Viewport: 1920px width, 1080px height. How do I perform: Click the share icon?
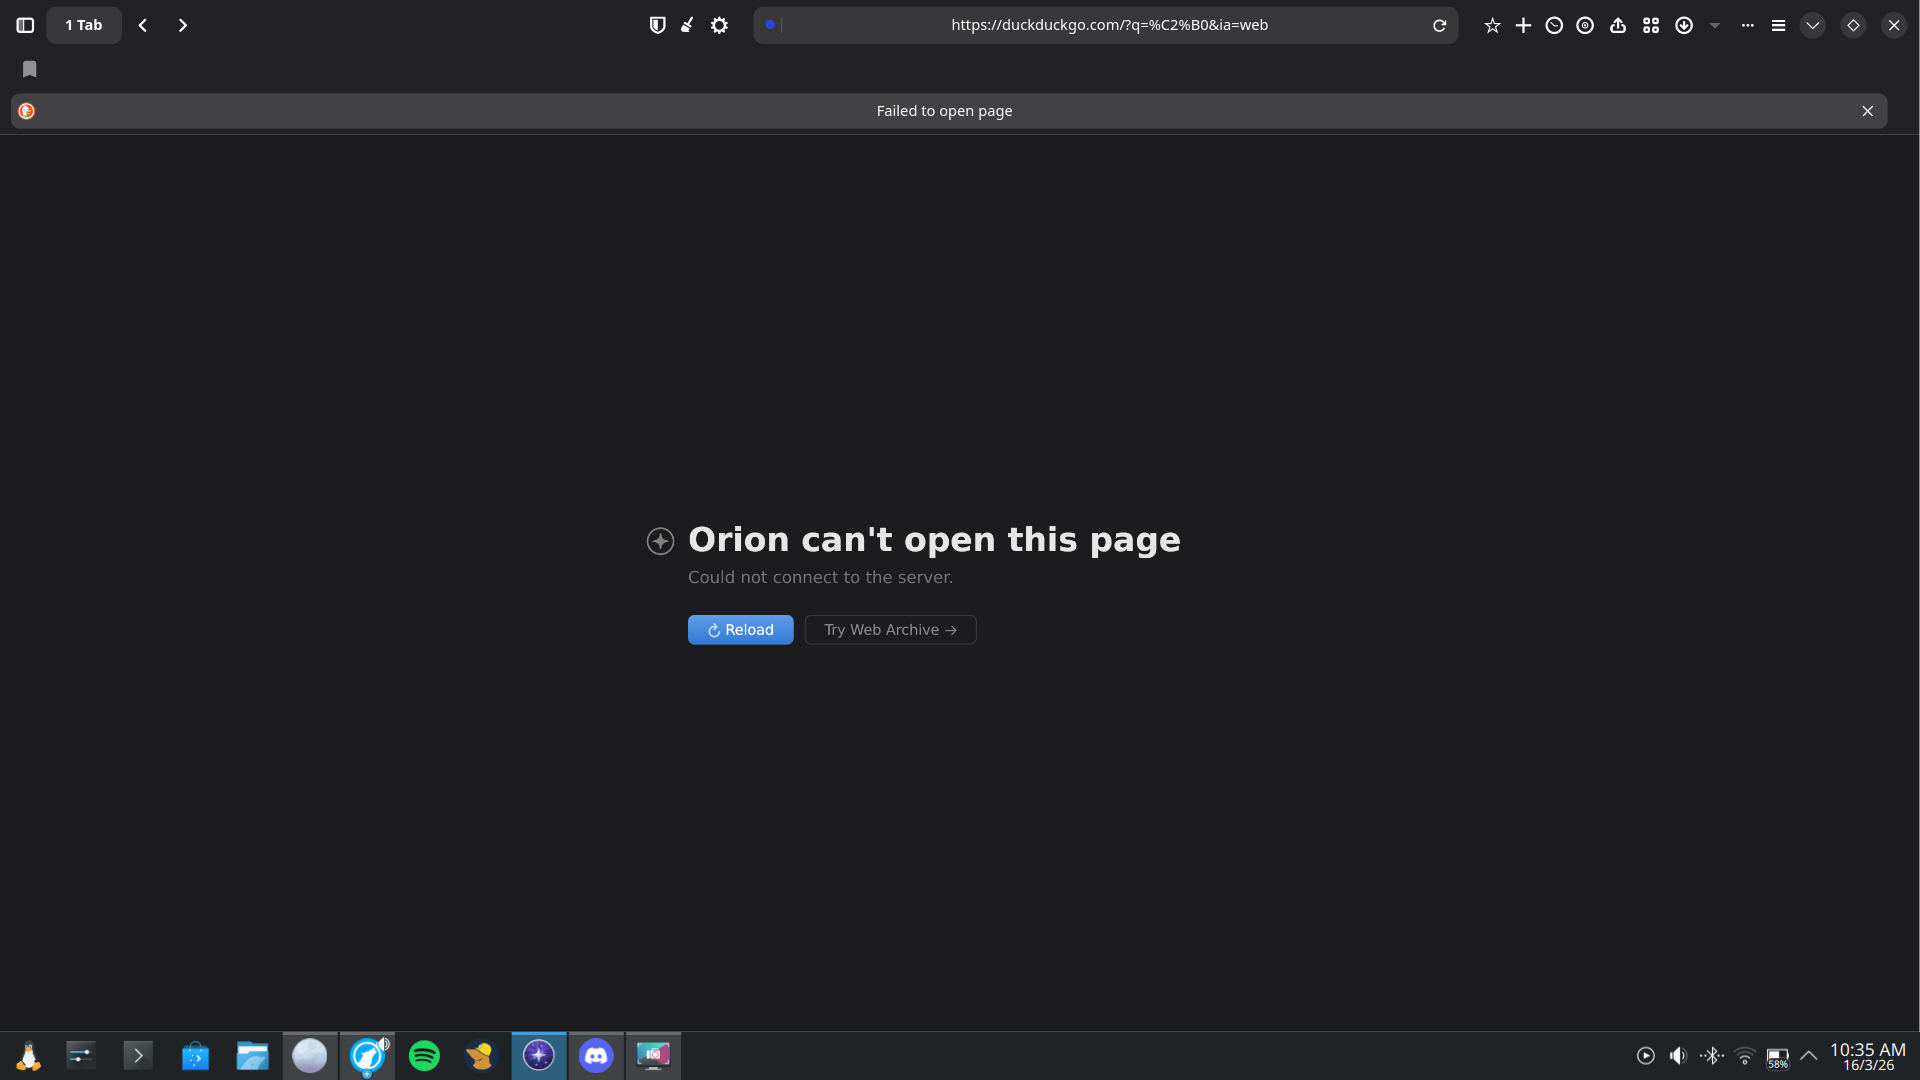(1618, 25)
